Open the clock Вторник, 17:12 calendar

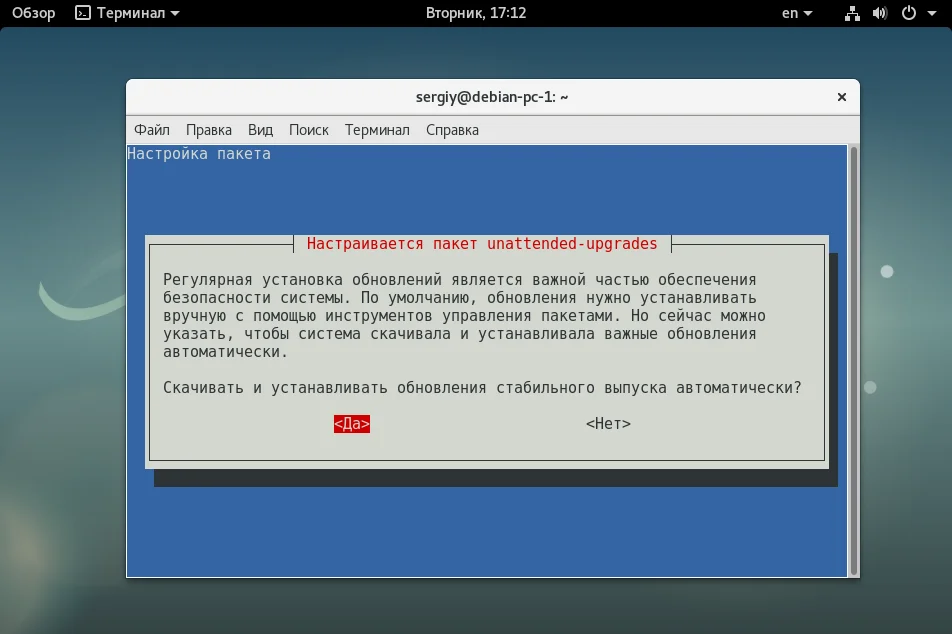click(x=476, y=13)
